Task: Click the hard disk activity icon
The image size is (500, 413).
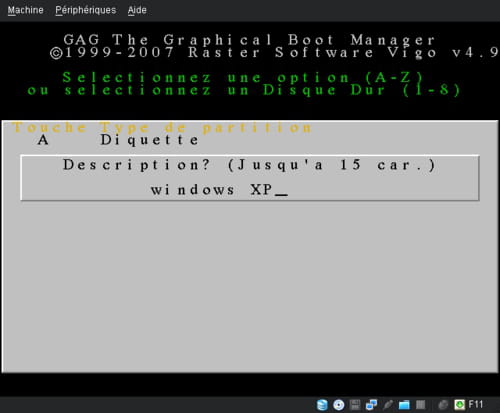Action: [x=322, y=405]
